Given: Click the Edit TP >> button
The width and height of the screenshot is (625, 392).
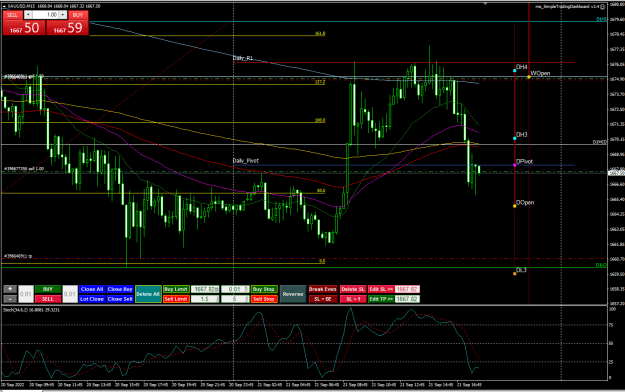Looking at the screenshot, I should (381, 299).
